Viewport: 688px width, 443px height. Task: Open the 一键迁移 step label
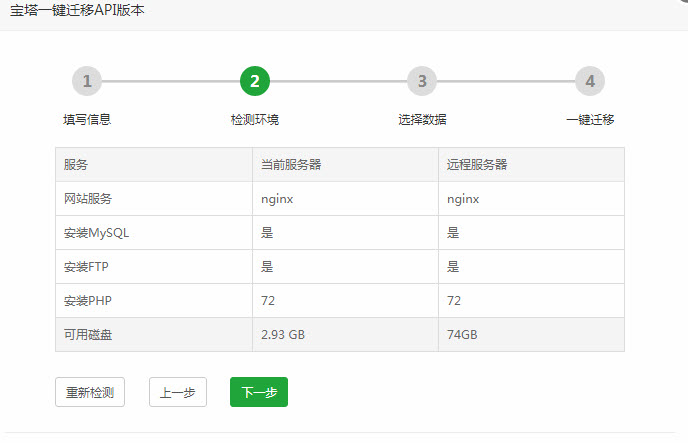click(590, 120)
